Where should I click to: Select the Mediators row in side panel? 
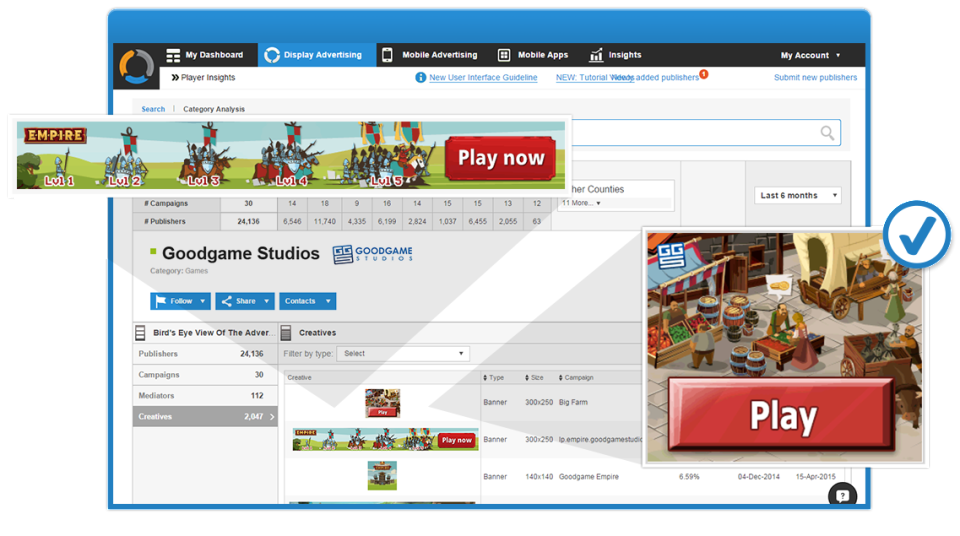click(x=205, y=396)
